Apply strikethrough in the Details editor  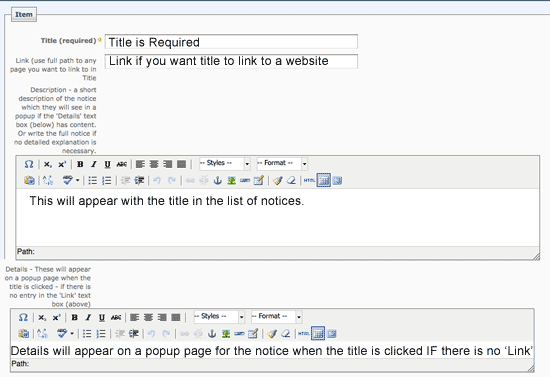[116, 317]
